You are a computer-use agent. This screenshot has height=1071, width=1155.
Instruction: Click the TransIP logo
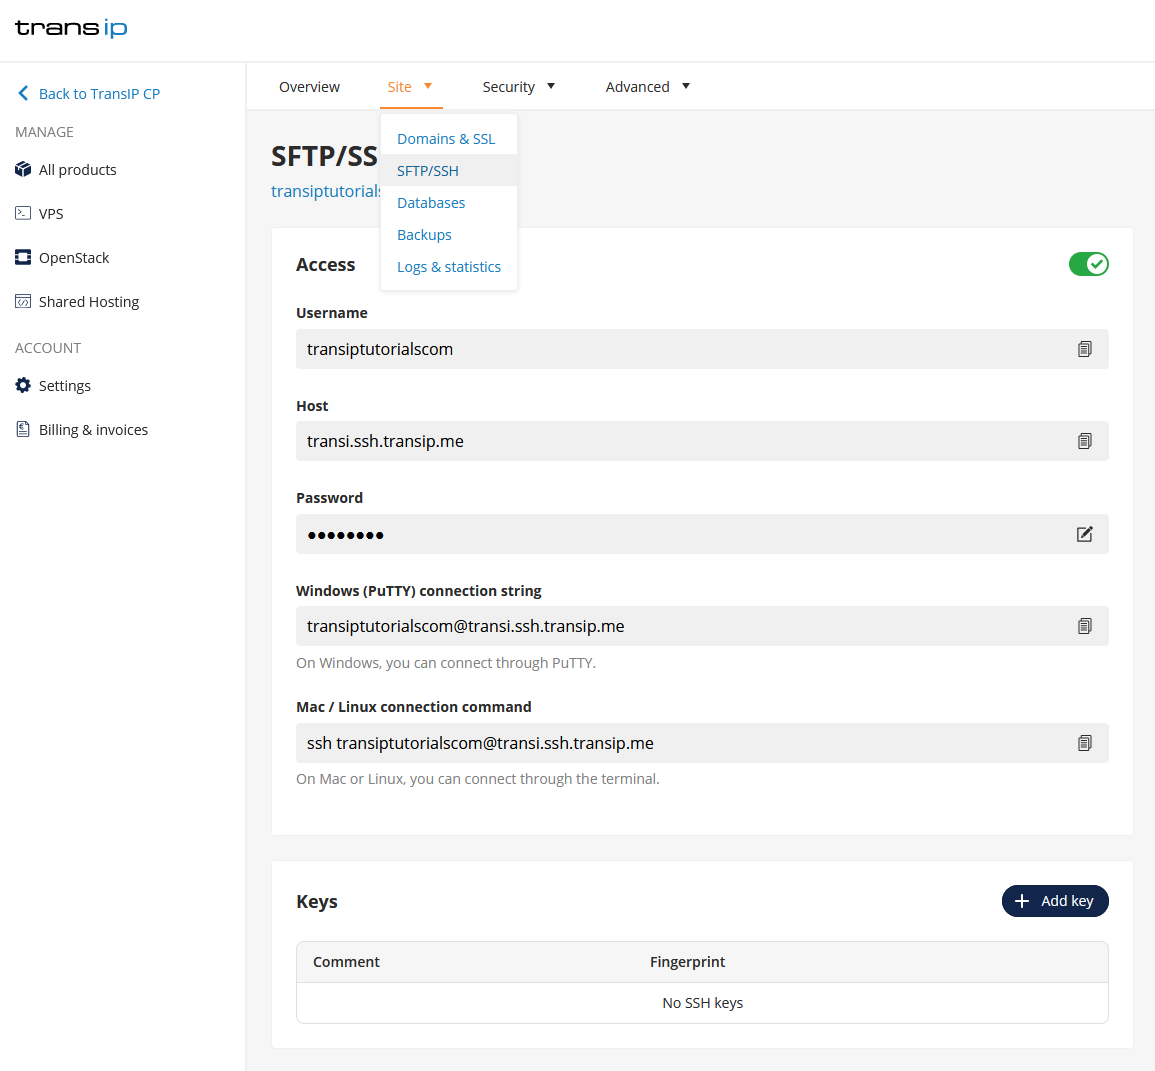tap(71, 28)
